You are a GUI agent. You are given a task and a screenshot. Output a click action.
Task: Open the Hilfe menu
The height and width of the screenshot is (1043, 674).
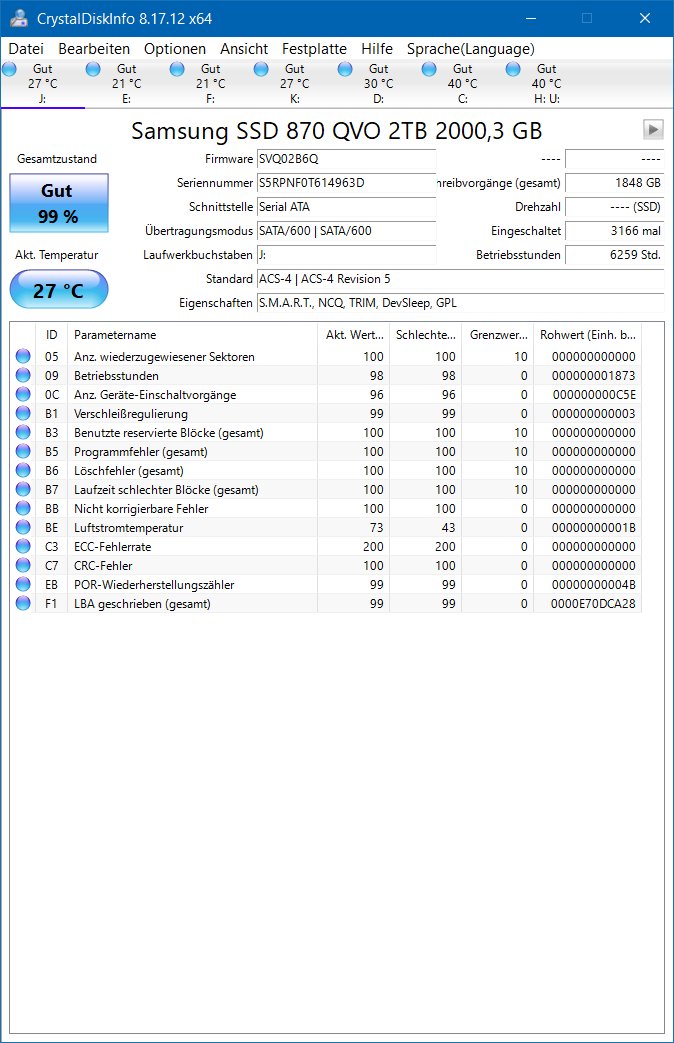pyautogui.click(x=377, y=49)
